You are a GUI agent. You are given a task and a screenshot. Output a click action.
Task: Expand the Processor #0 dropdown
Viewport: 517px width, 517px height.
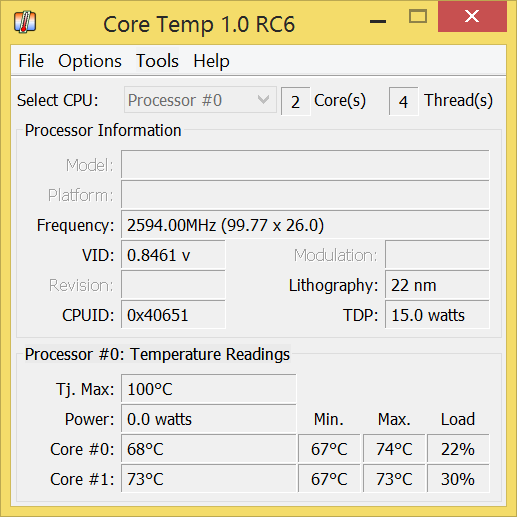pos(200,100)
